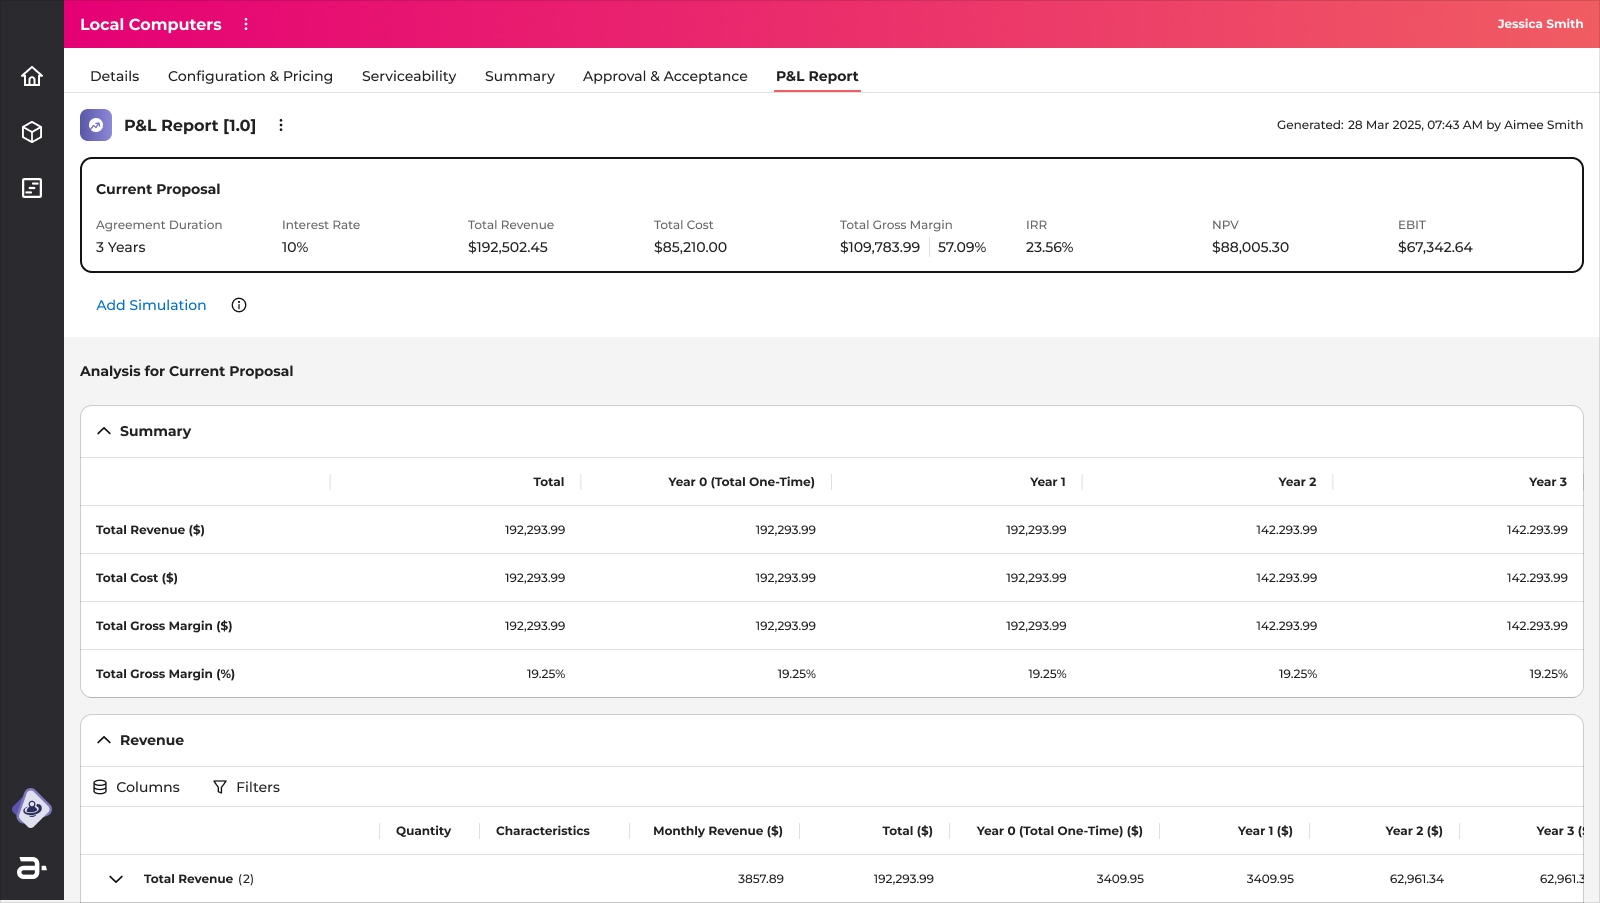Open the Local Computers kebab menu

(x=246, y=24)
